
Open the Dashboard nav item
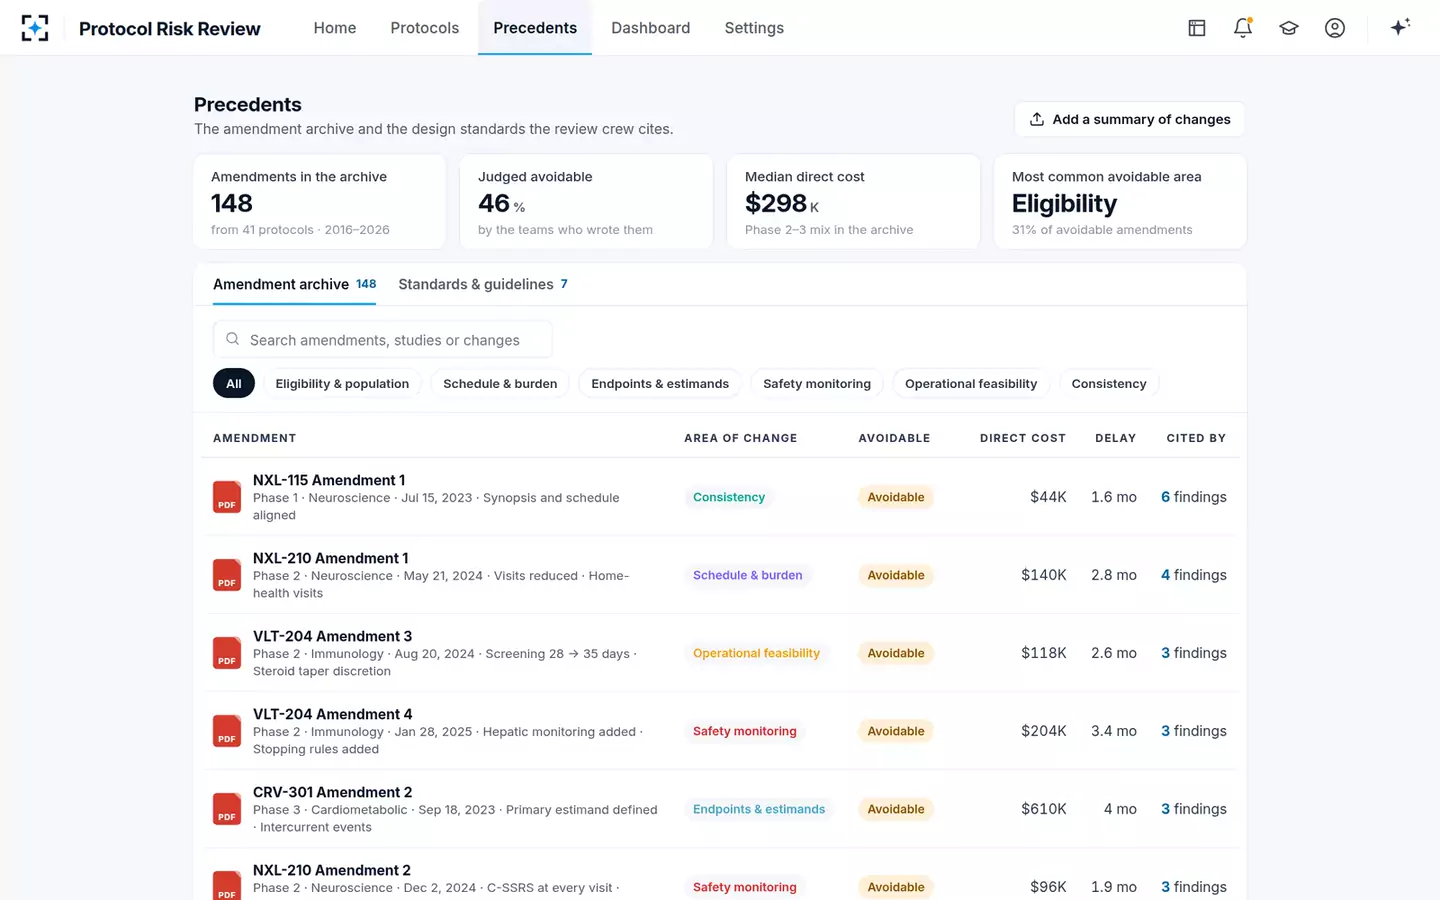[651, 28]
